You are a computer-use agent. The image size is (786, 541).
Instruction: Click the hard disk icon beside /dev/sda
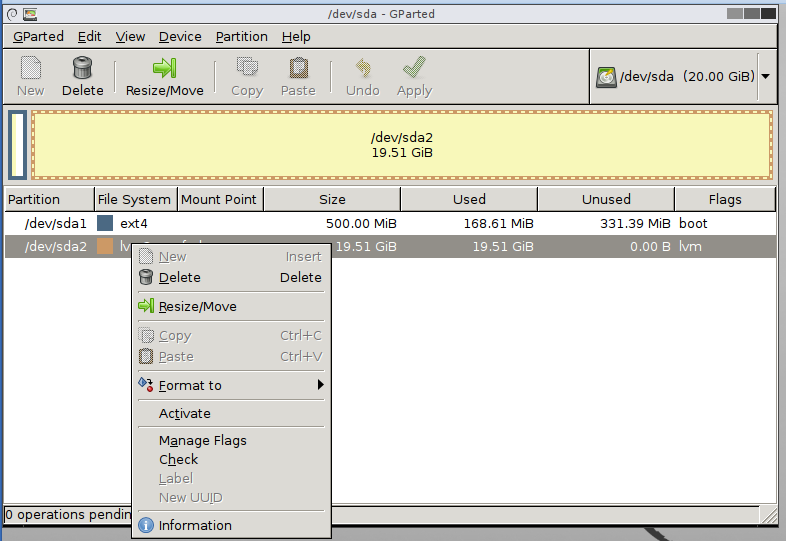[606, 77]
